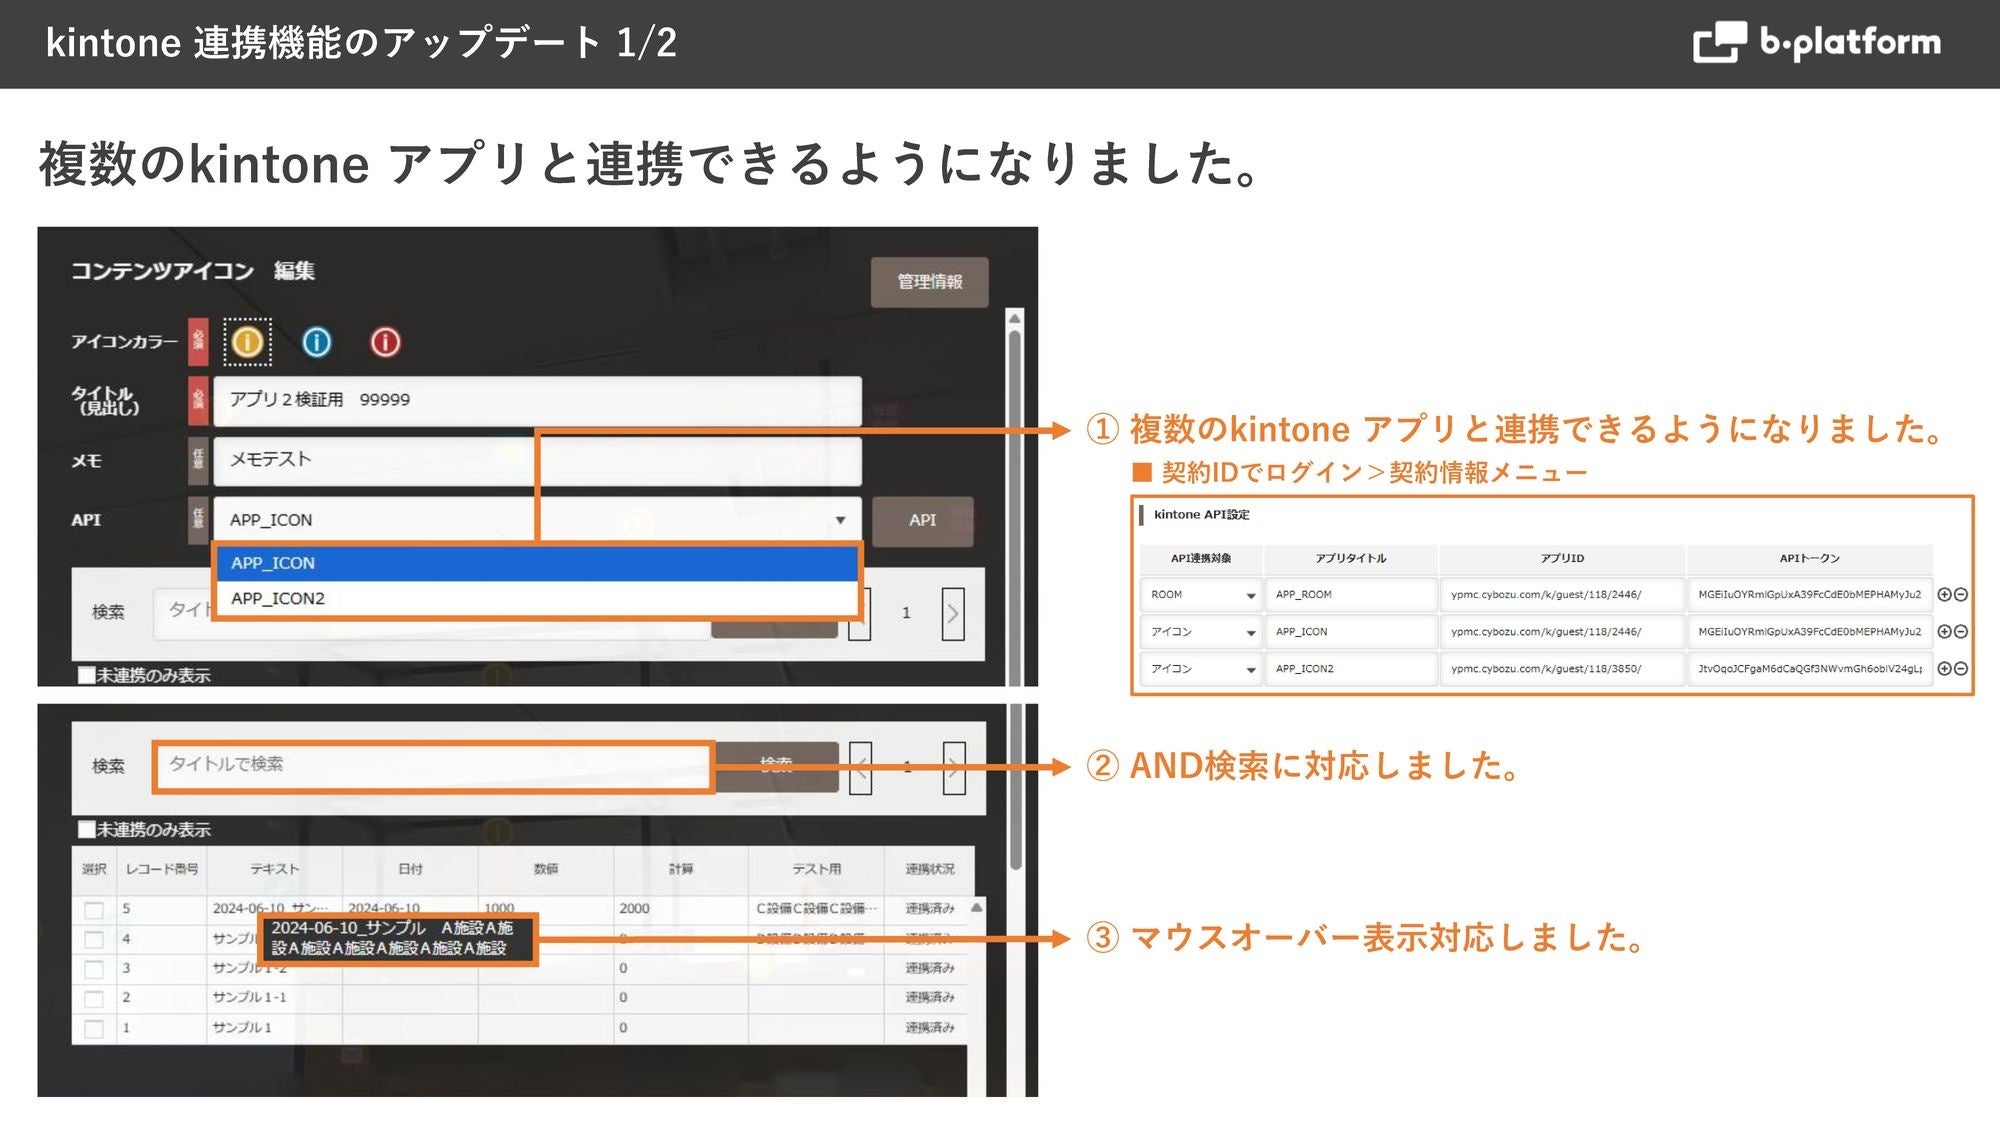Click the メモ field containing メモテスト
Image resolution: width=2000 pixels, height=1125 pixels.
[537, 460]
